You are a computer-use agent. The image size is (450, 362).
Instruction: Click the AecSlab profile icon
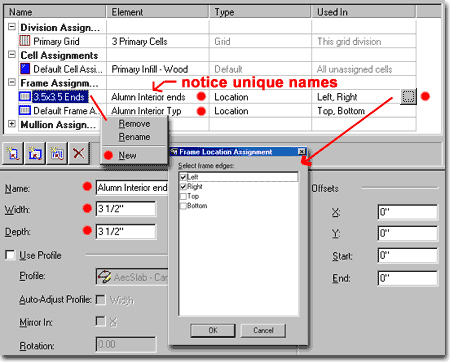click(104, 277)
